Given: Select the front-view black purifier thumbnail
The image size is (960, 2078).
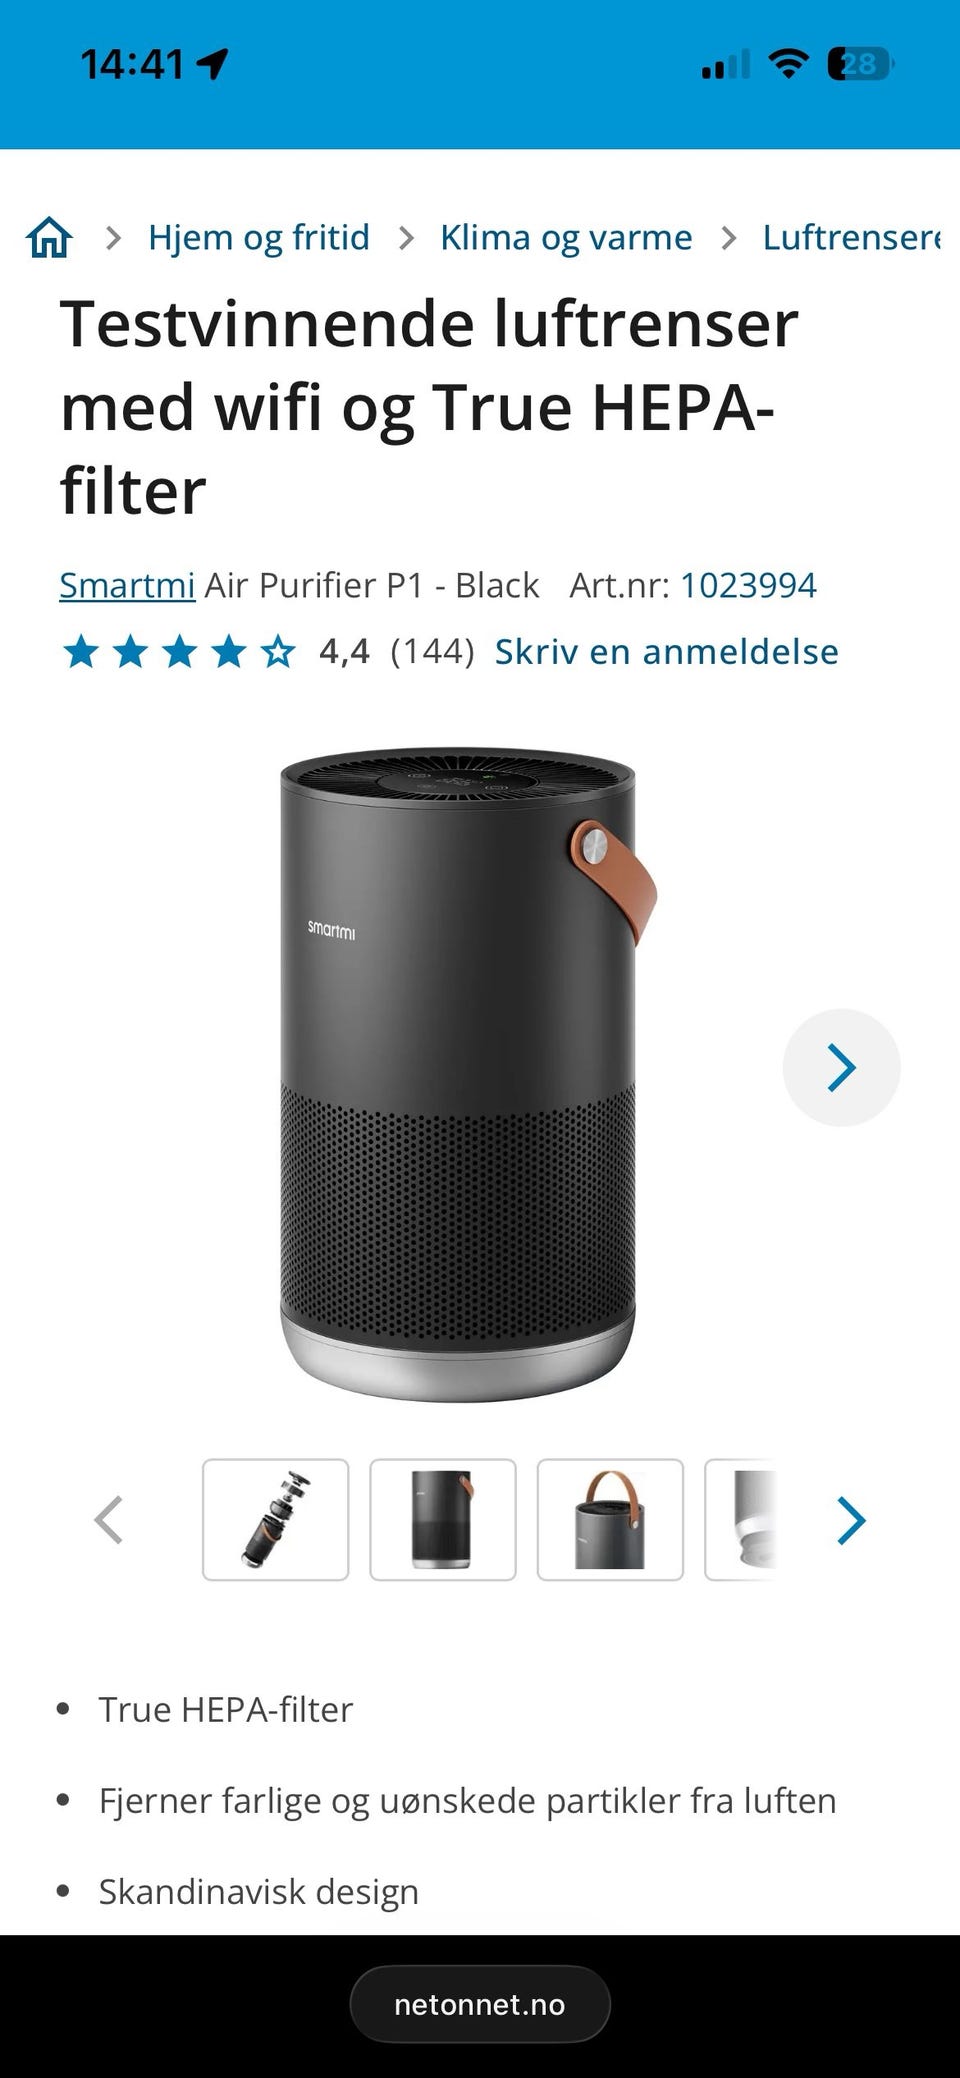Looking at the screenshot, I should click(x=443, y=1520).
